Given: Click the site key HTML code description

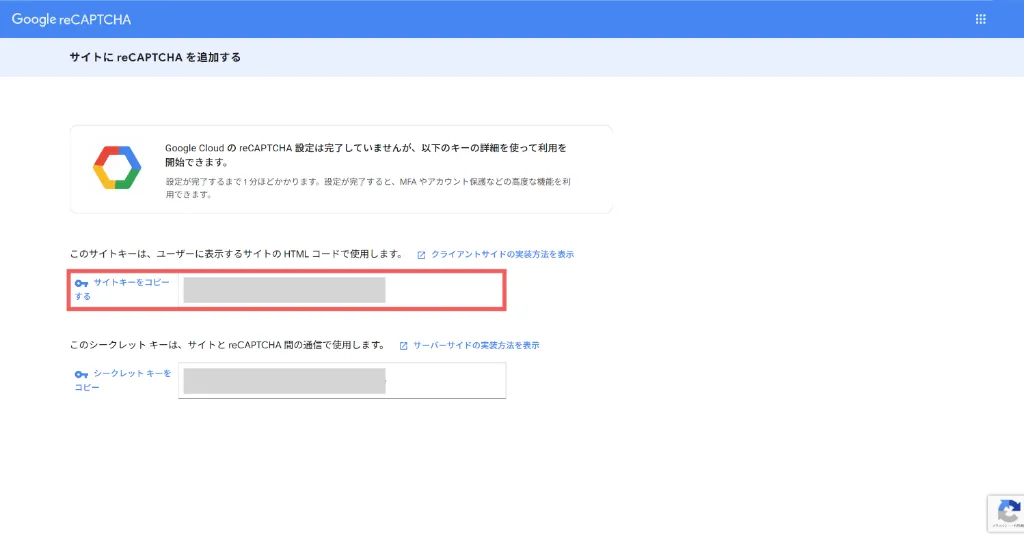Looking at the screenshot, I should pyautogui.click(x=236, y=255).
